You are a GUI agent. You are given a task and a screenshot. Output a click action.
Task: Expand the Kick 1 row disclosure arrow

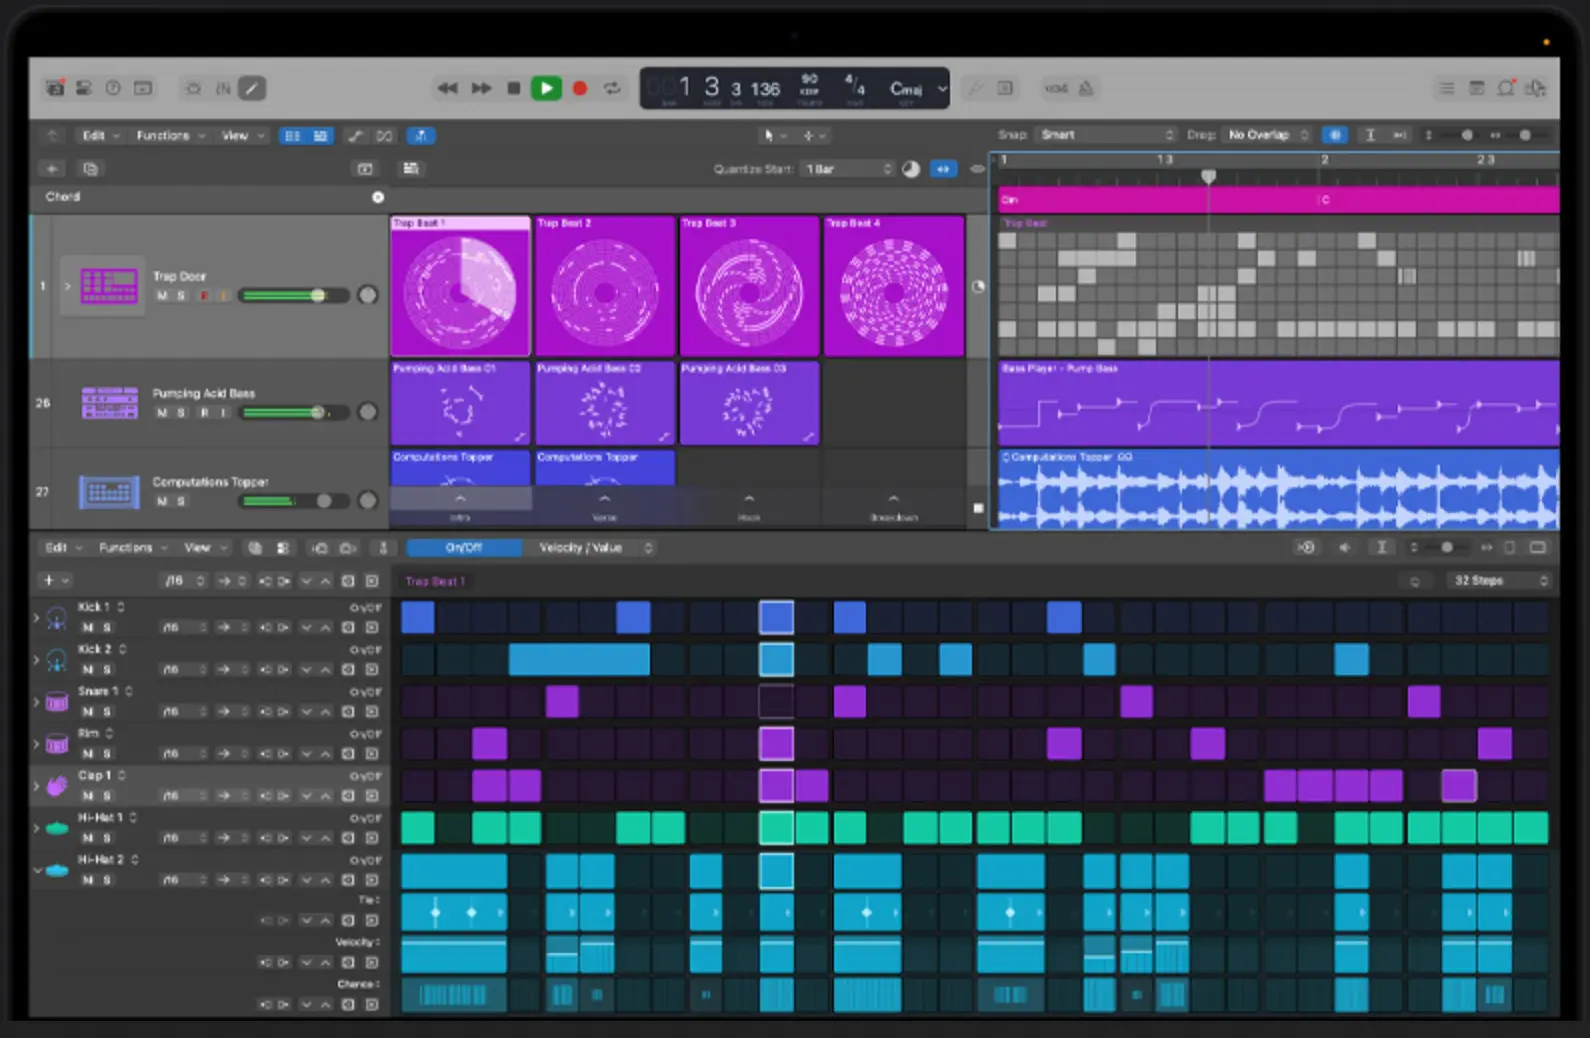[x=37, y=619]
